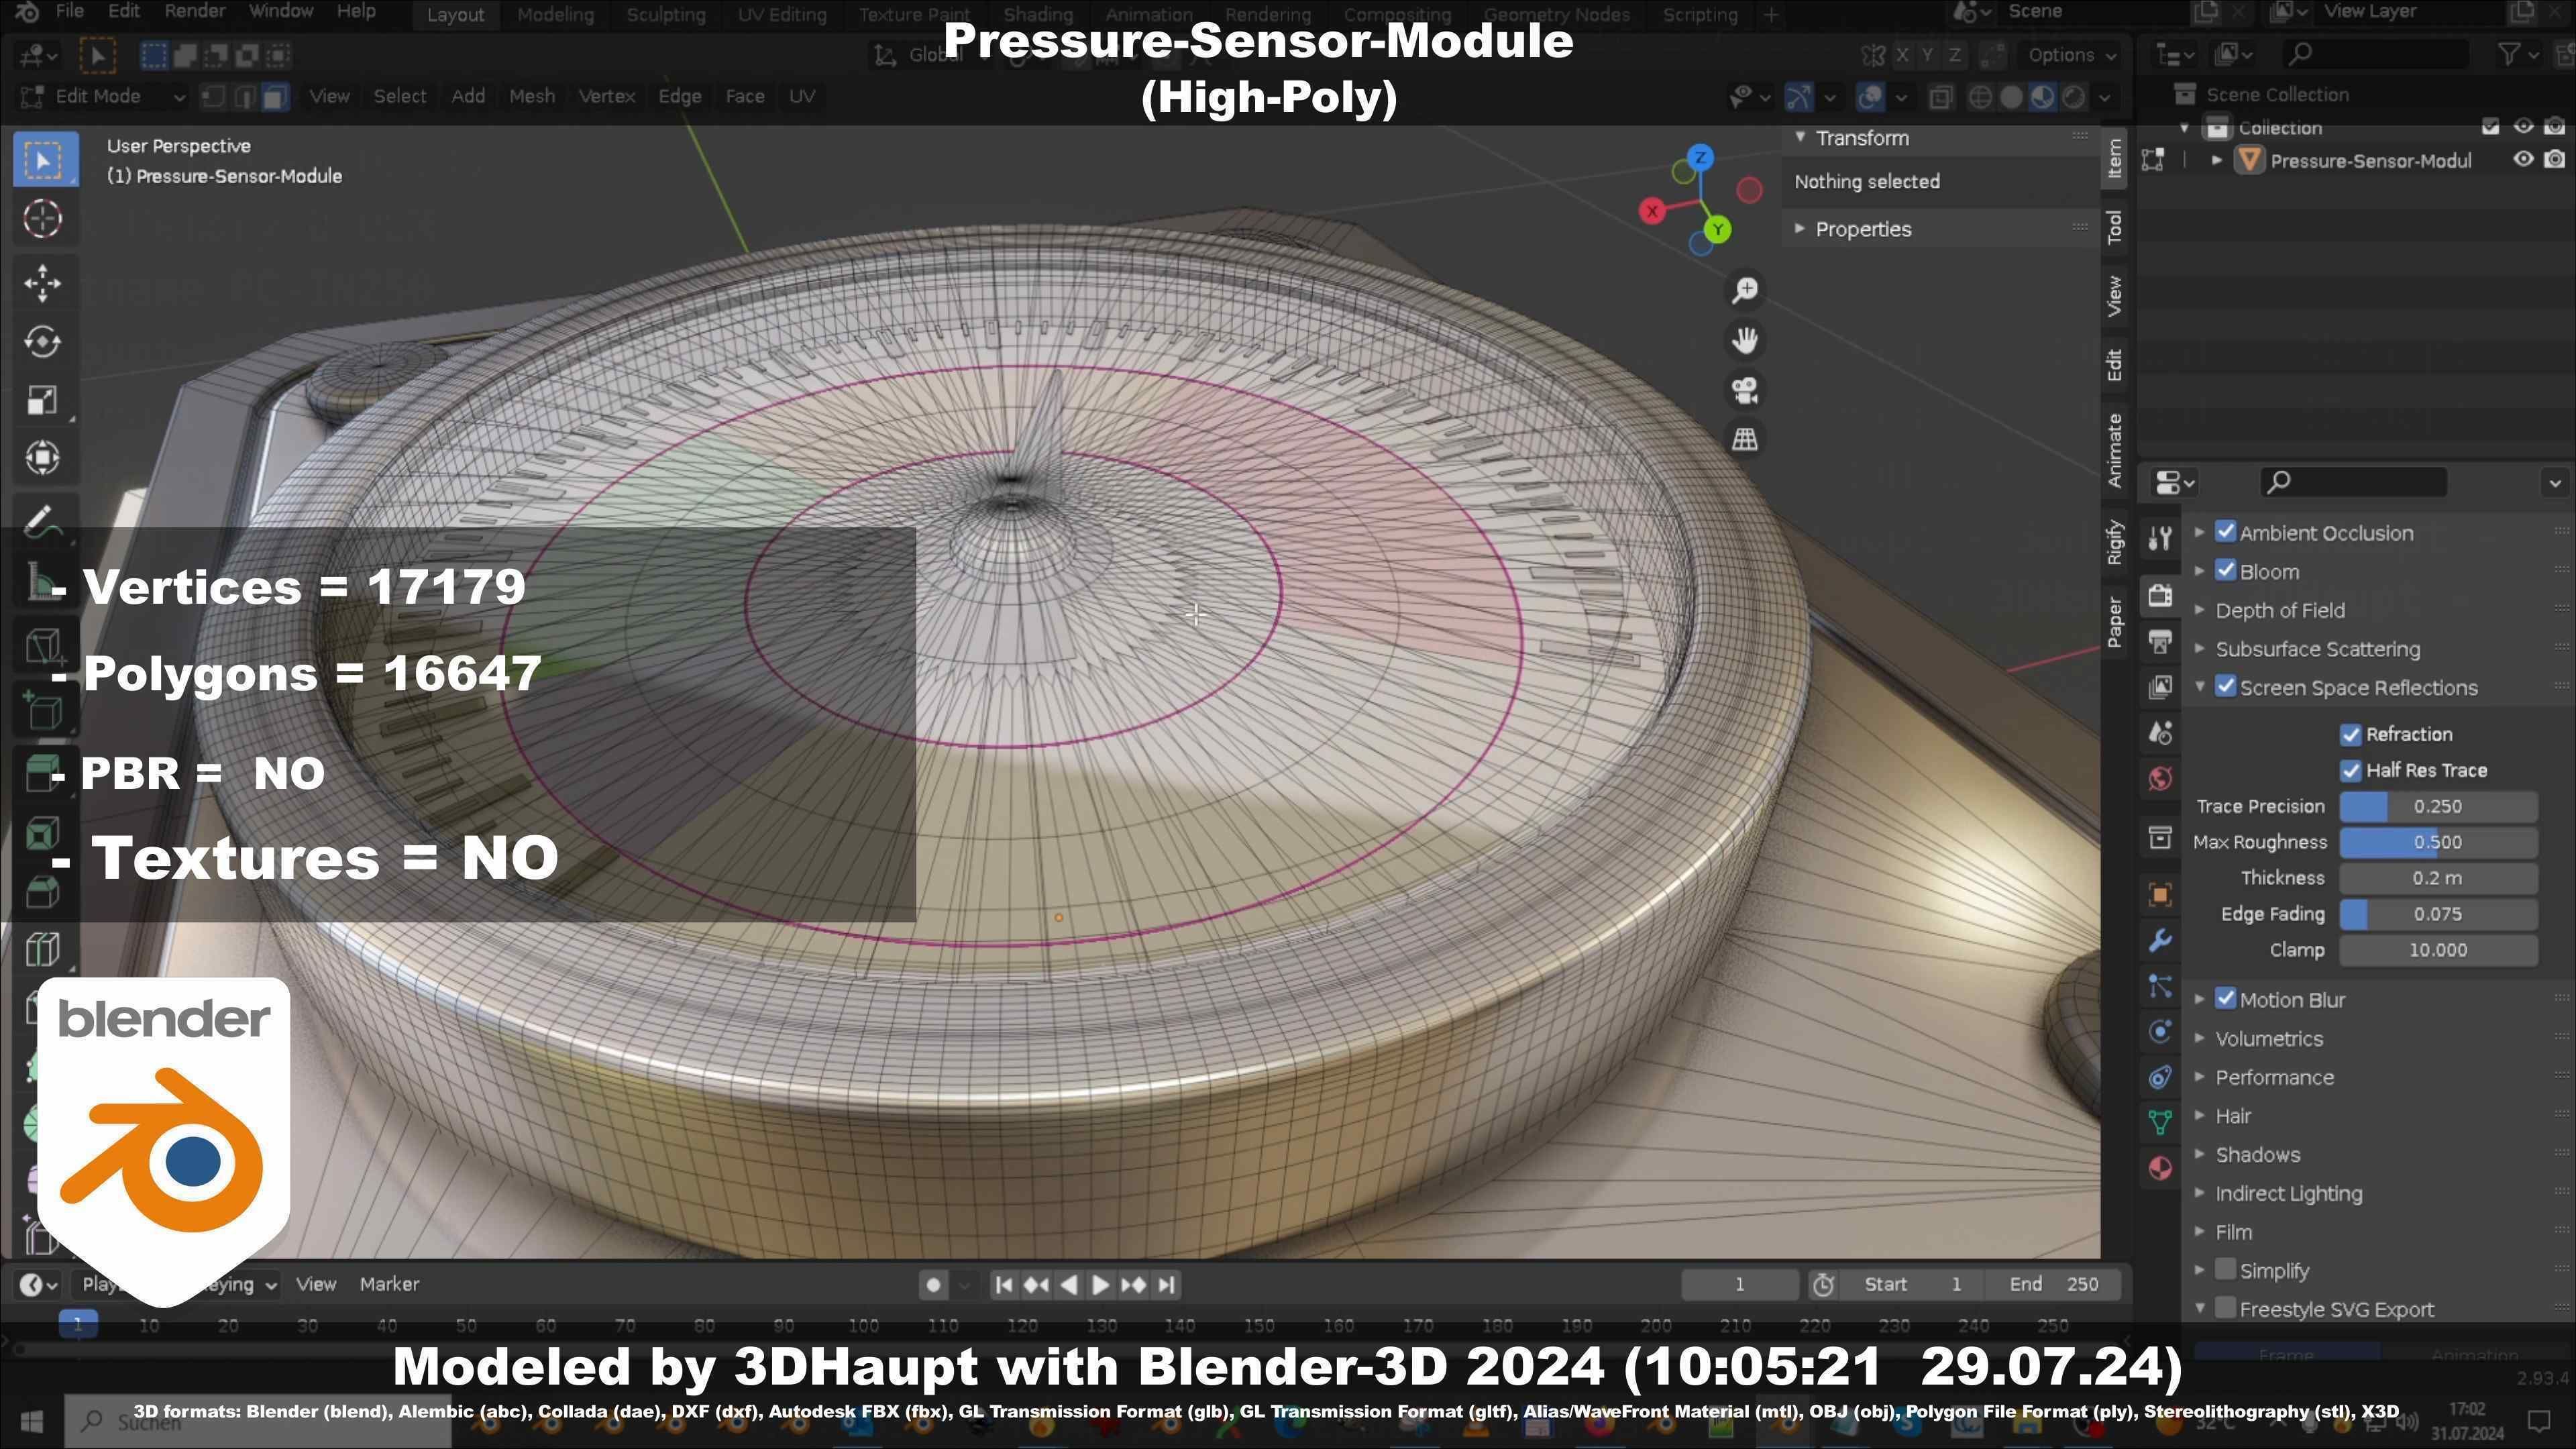Screen dimensions: 2576x1449
Task: Open the Face menu
Action: [x=745, y=96]
